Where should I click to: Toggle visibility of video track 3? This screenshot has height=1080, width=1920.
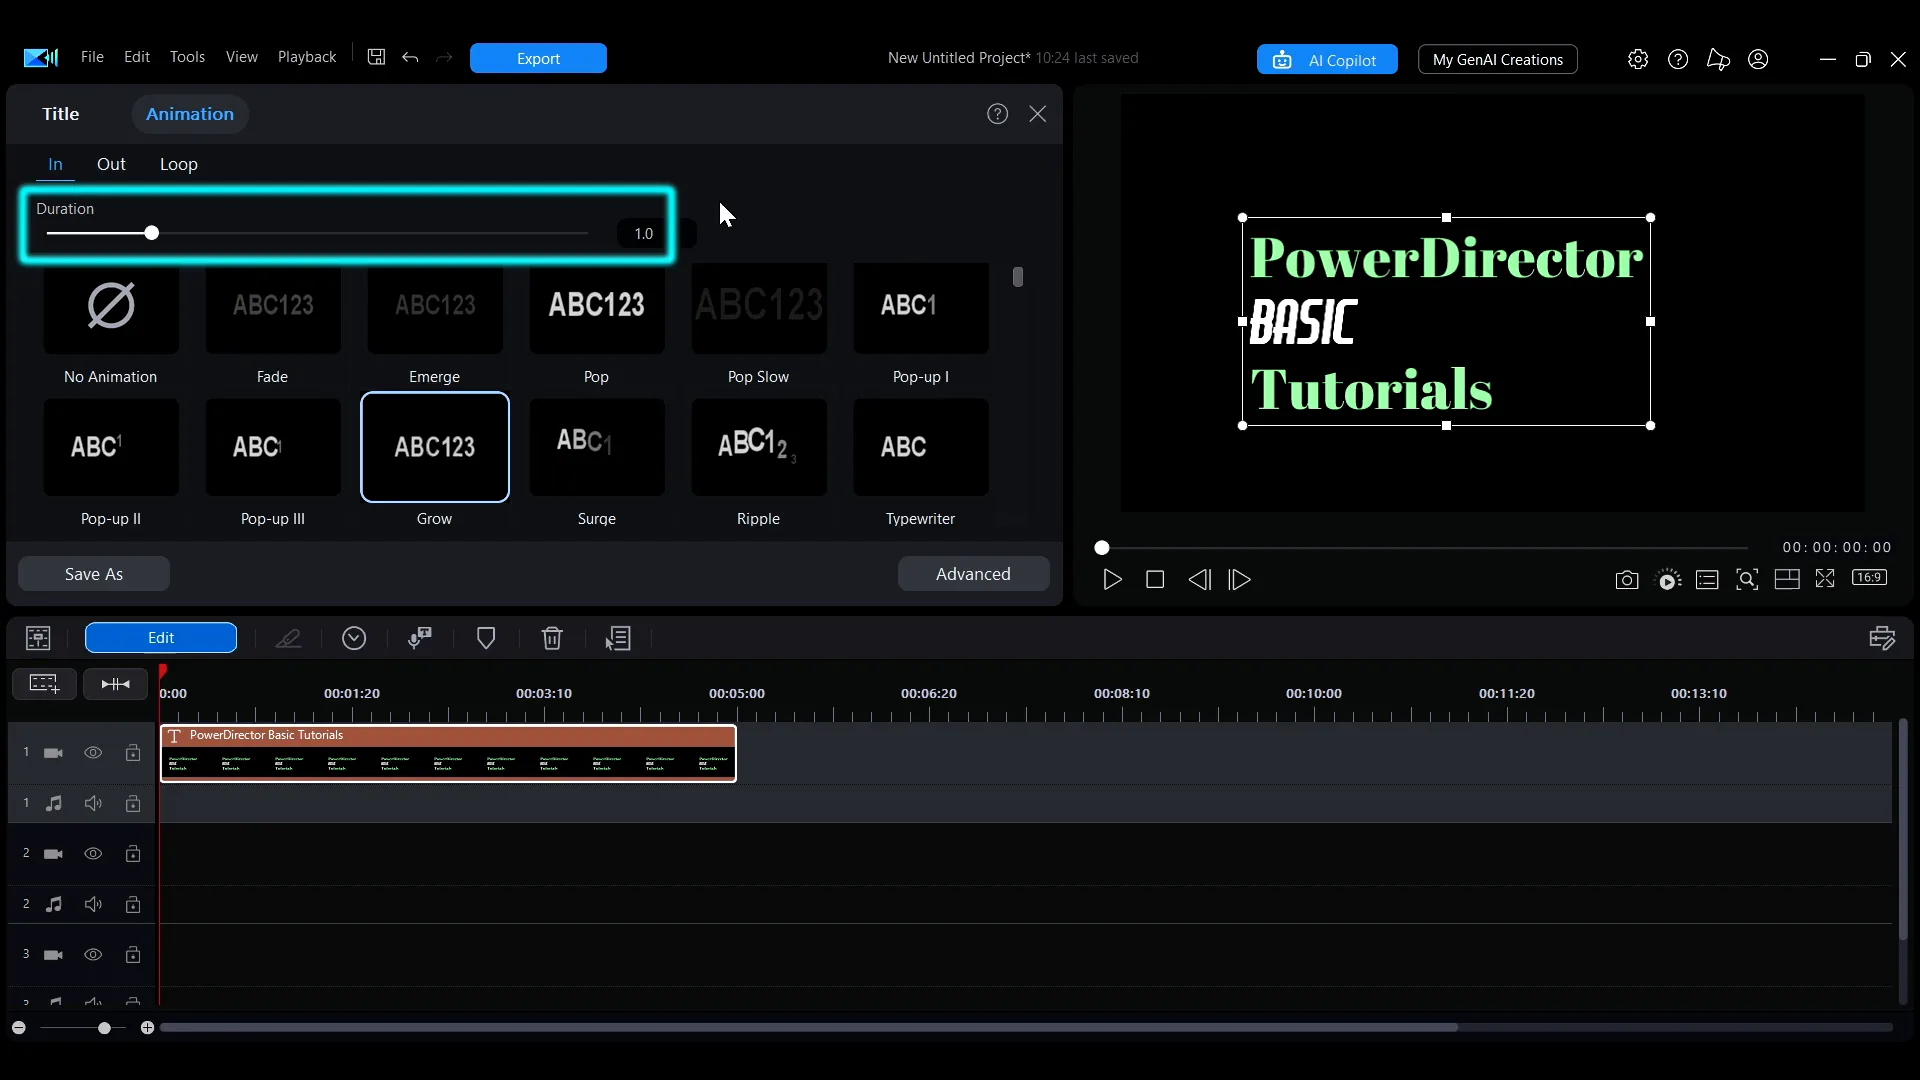[x=93, y=955]
